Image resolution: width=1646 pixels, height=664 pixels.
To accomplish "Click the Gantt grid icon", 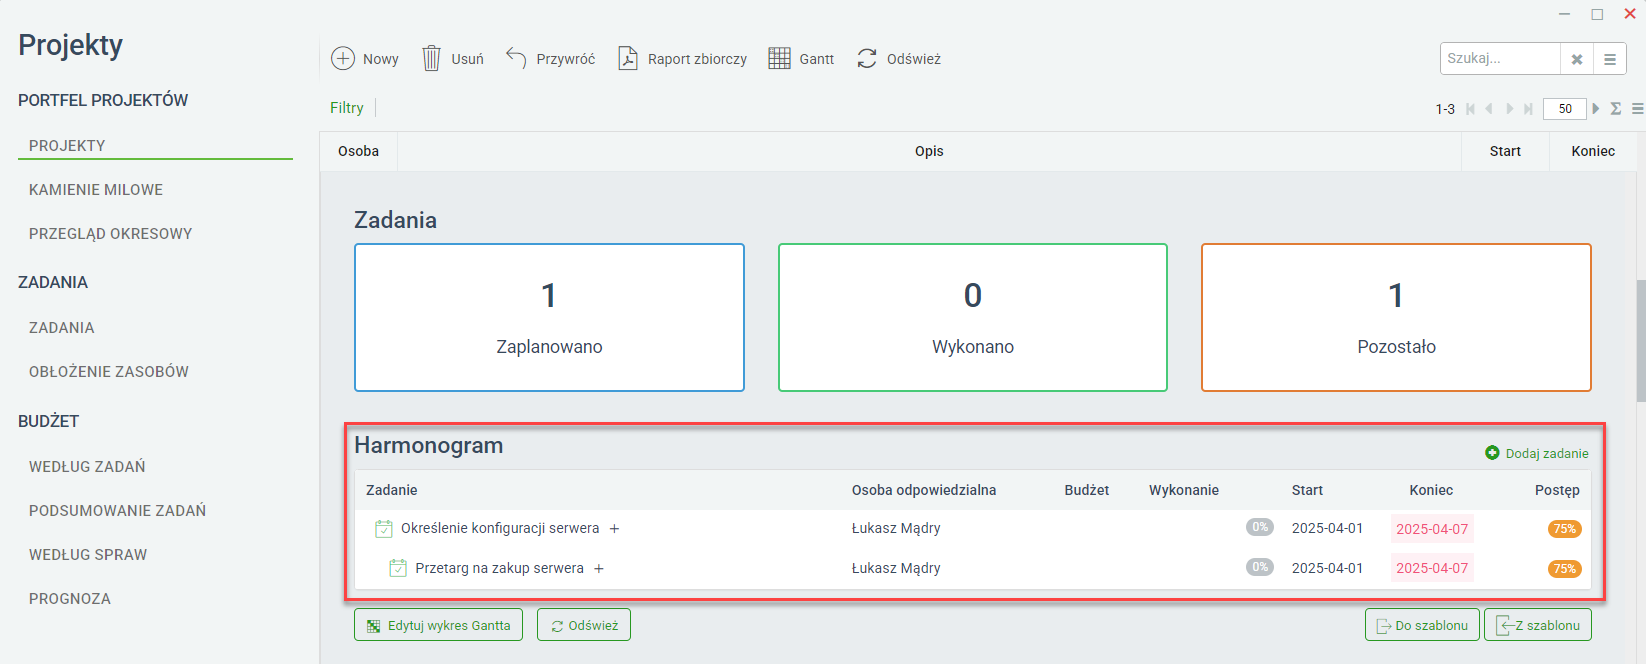I will click(x=779, y=58).
